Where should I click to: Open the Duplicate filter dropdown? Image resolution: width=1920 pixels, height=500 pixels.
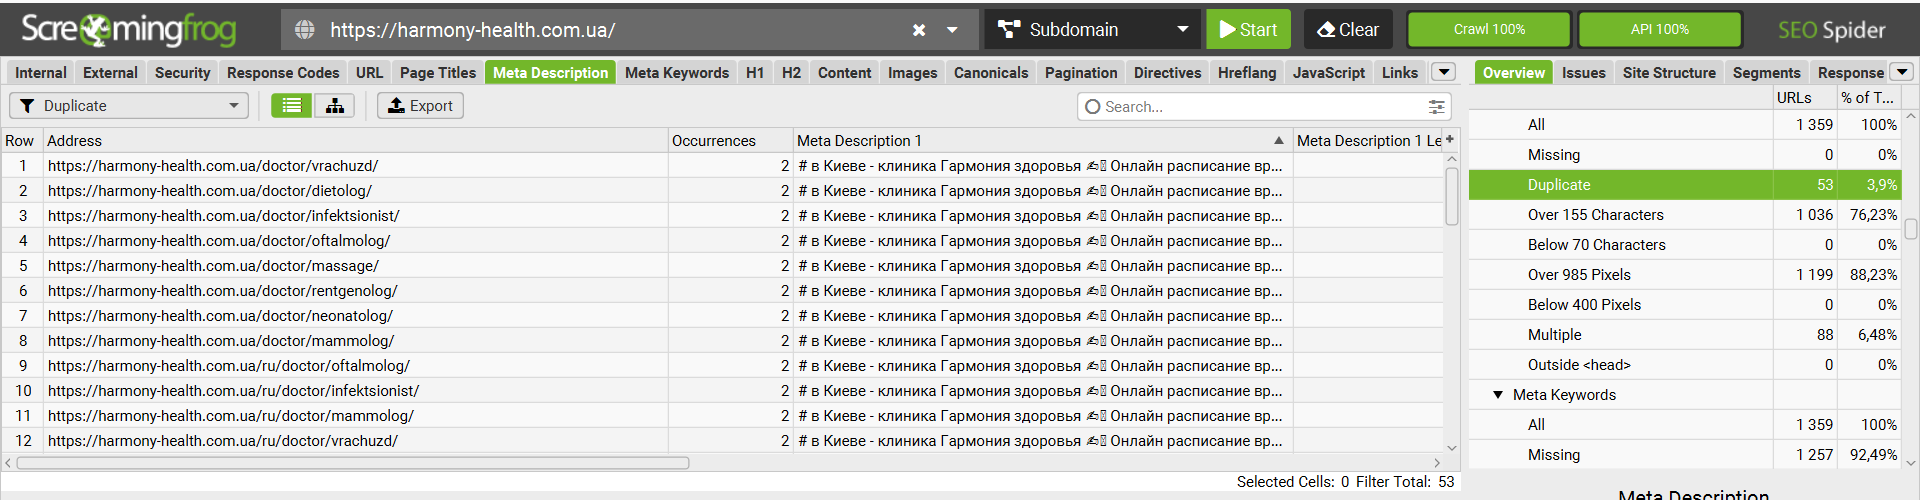coord(129,106)
